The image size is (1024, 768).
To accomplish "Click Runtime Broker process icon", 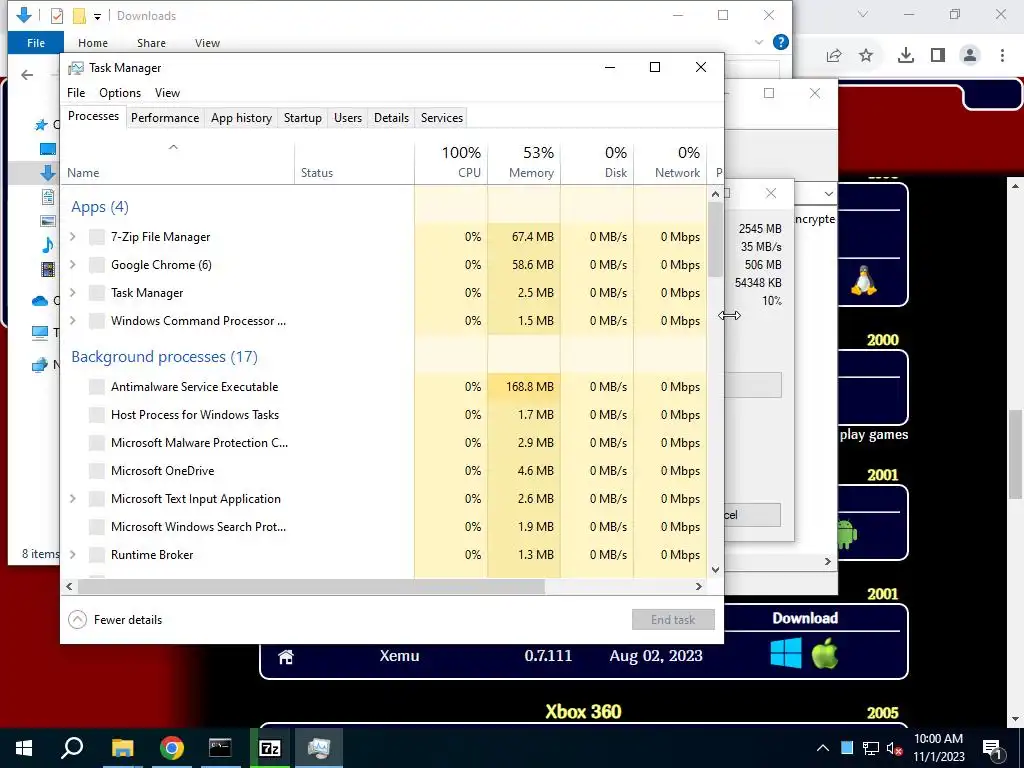I will [x=97, y=555].
